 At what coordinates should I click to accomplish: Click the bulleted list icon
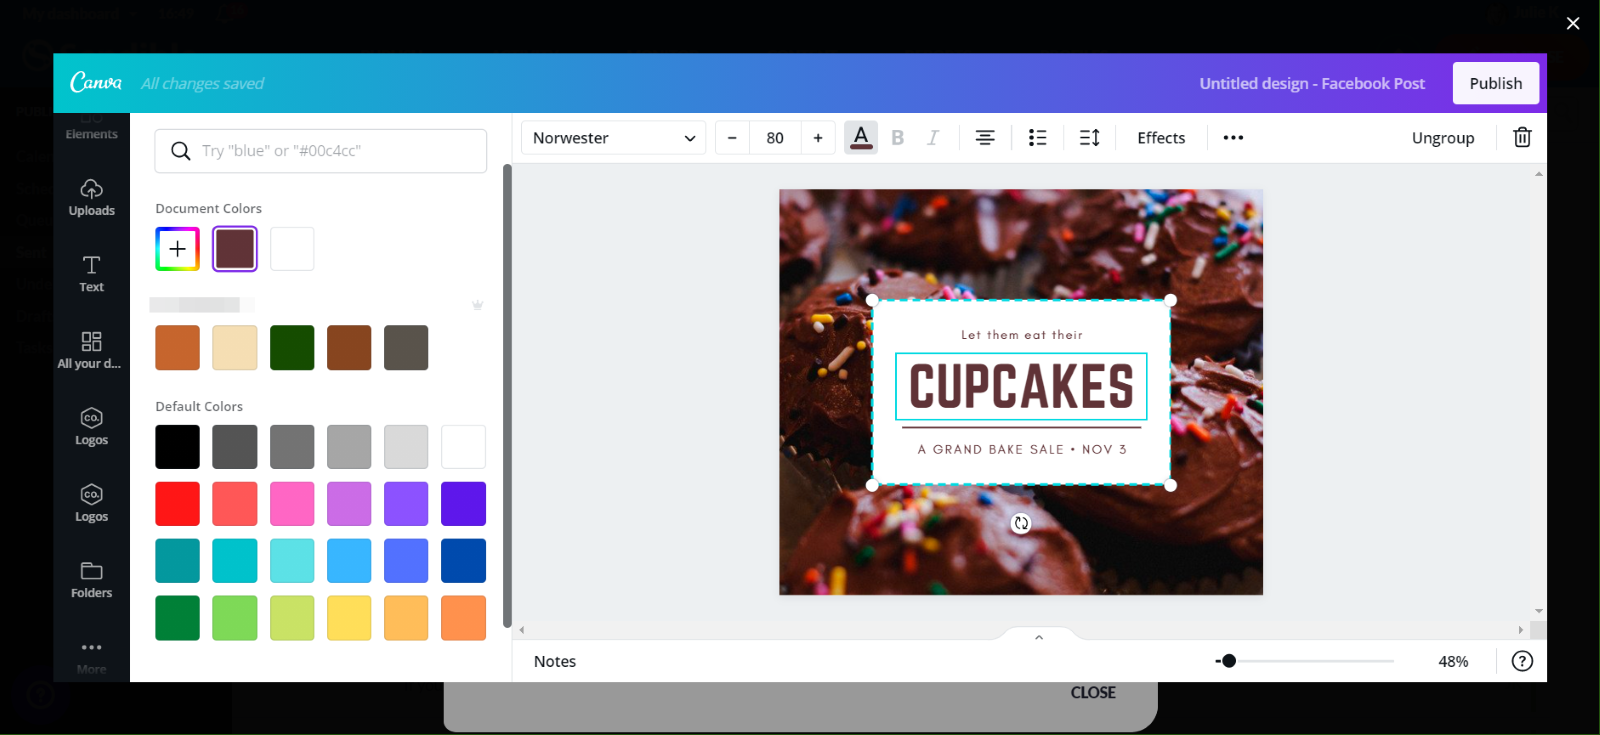point(1038,138)
